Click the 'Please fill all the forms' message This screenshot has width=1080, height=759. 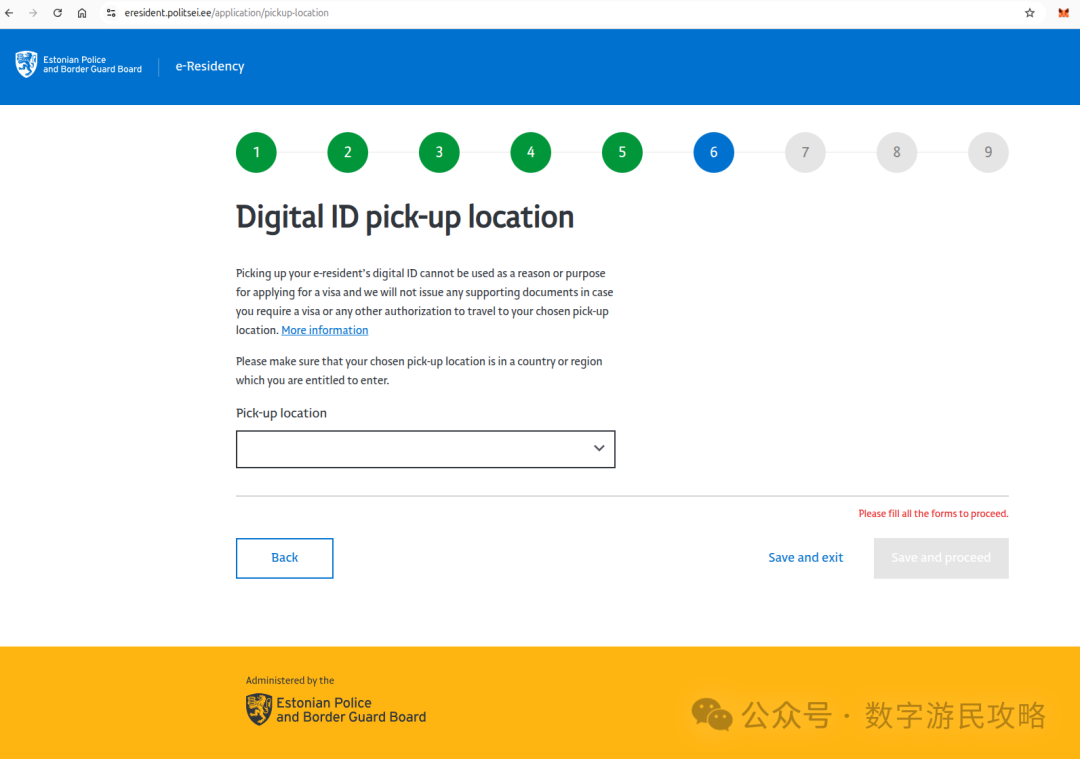click(x=933, y=514)
